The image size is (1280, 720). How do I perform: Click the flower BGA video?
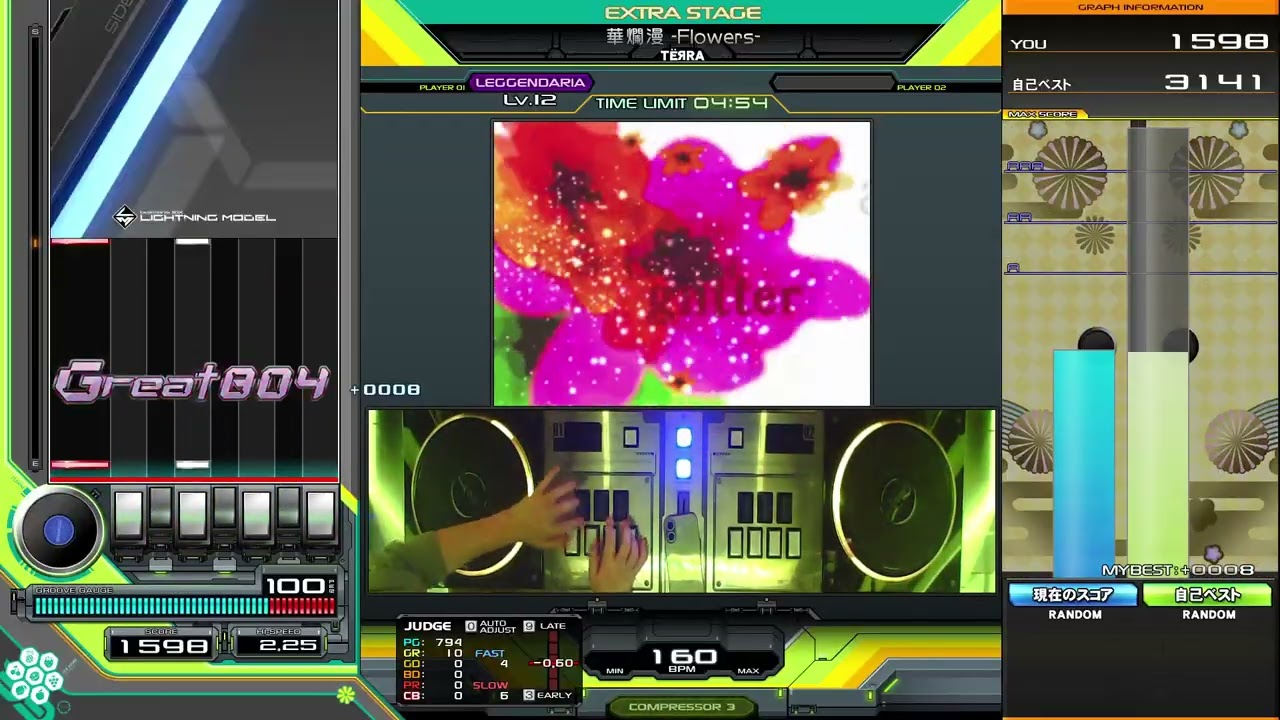click(682, 264)
